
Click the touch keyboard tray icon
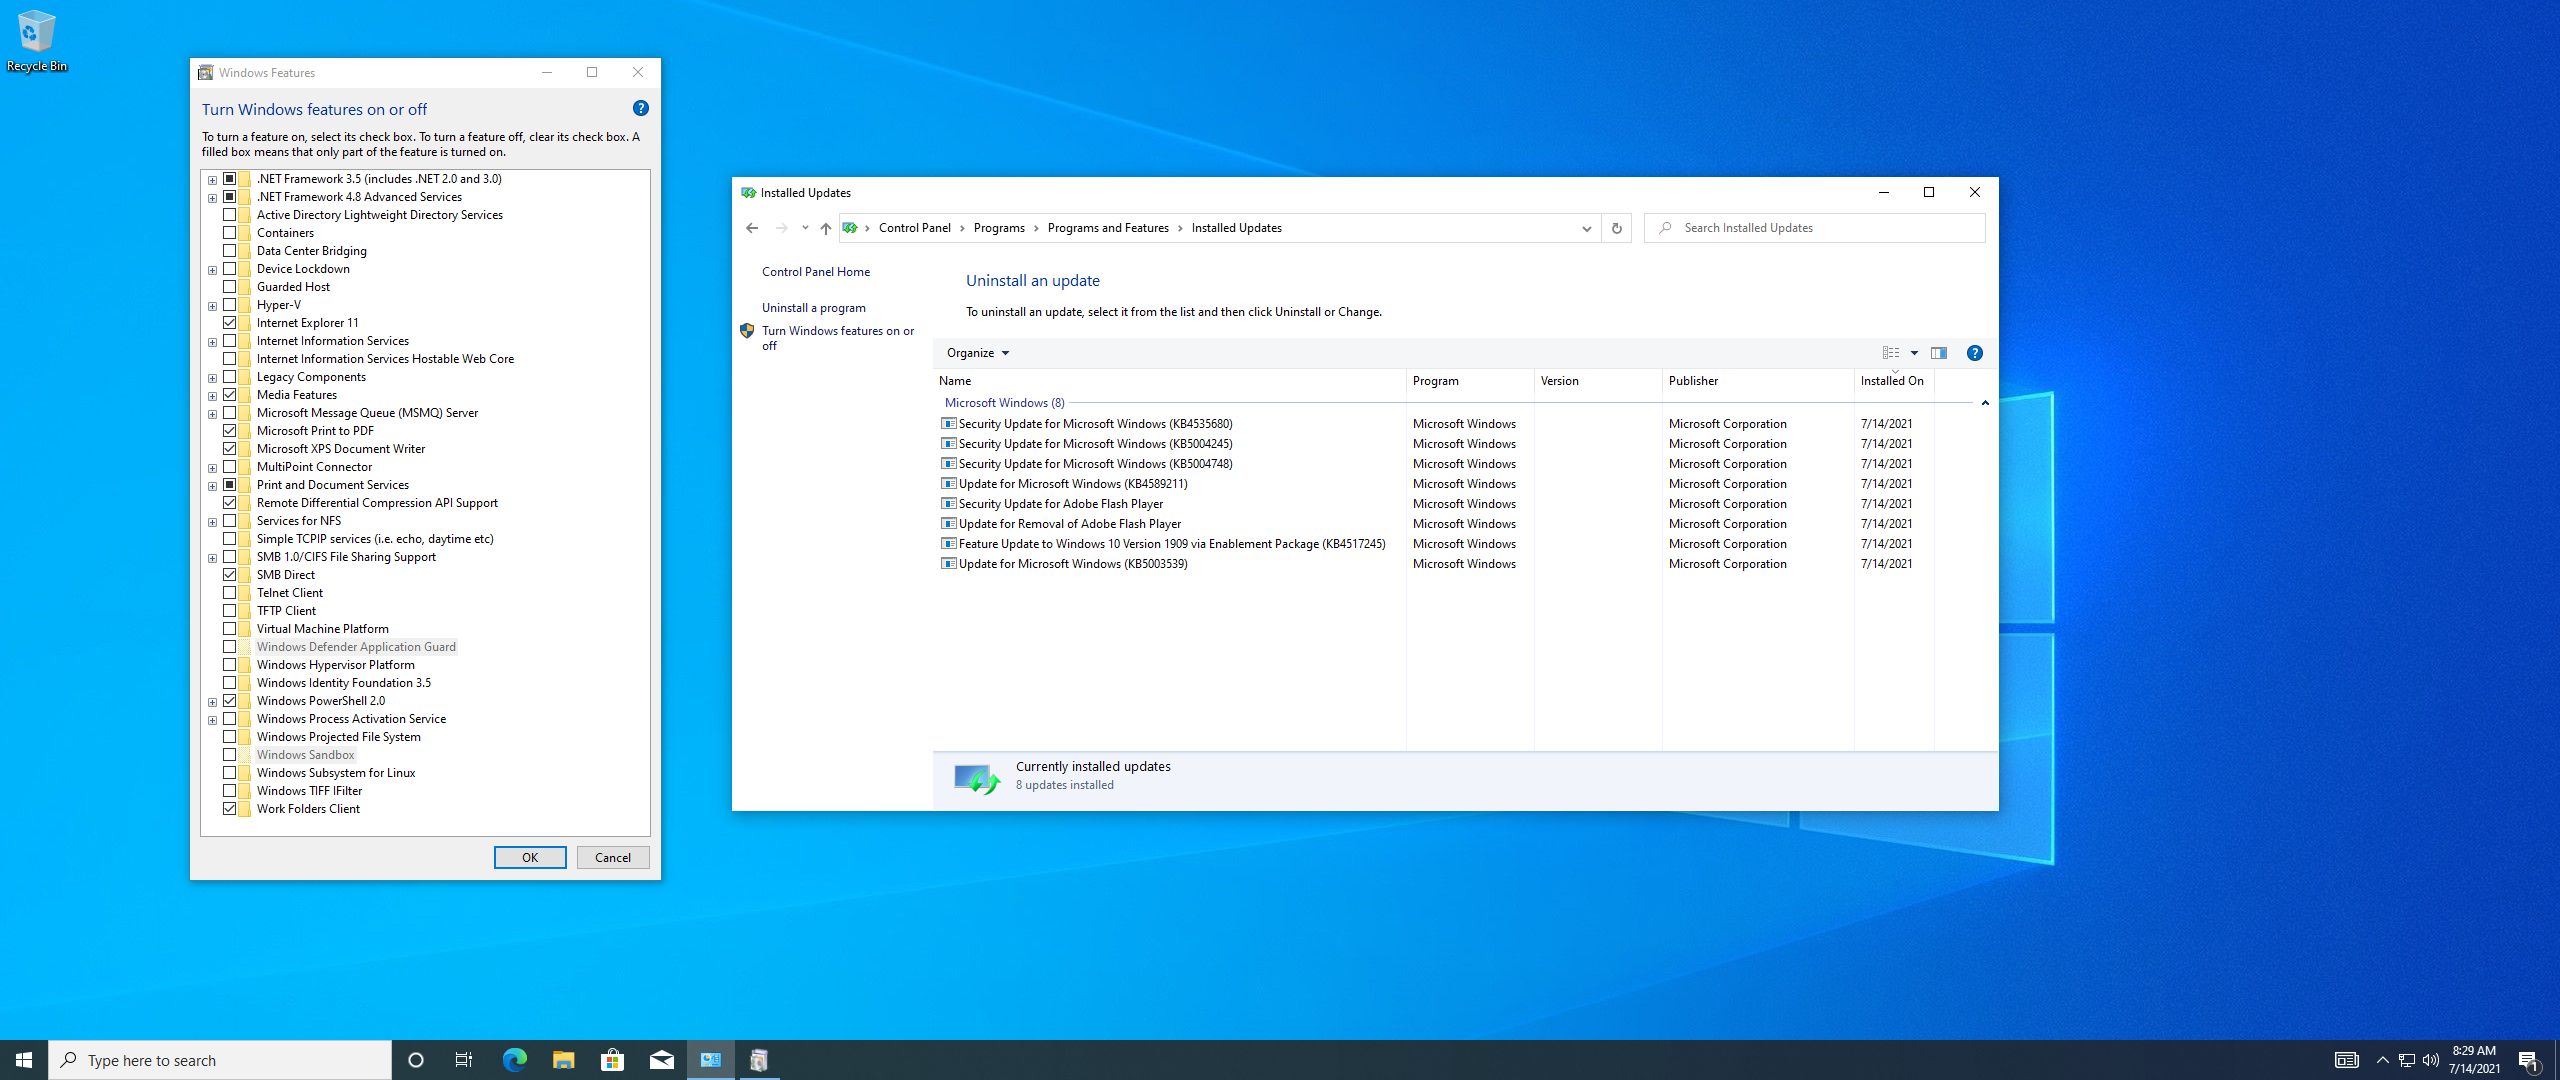(x=2346, y=1060)
